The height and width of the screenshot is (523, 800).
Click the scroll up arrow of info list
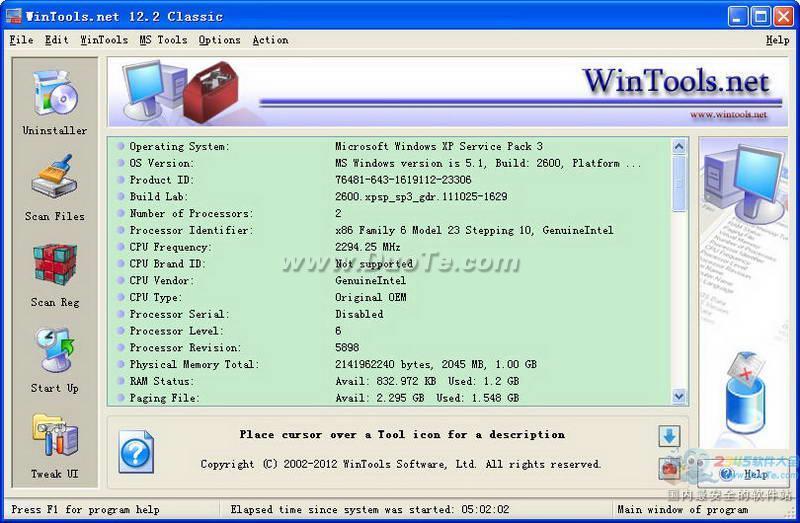pos(679,147)
